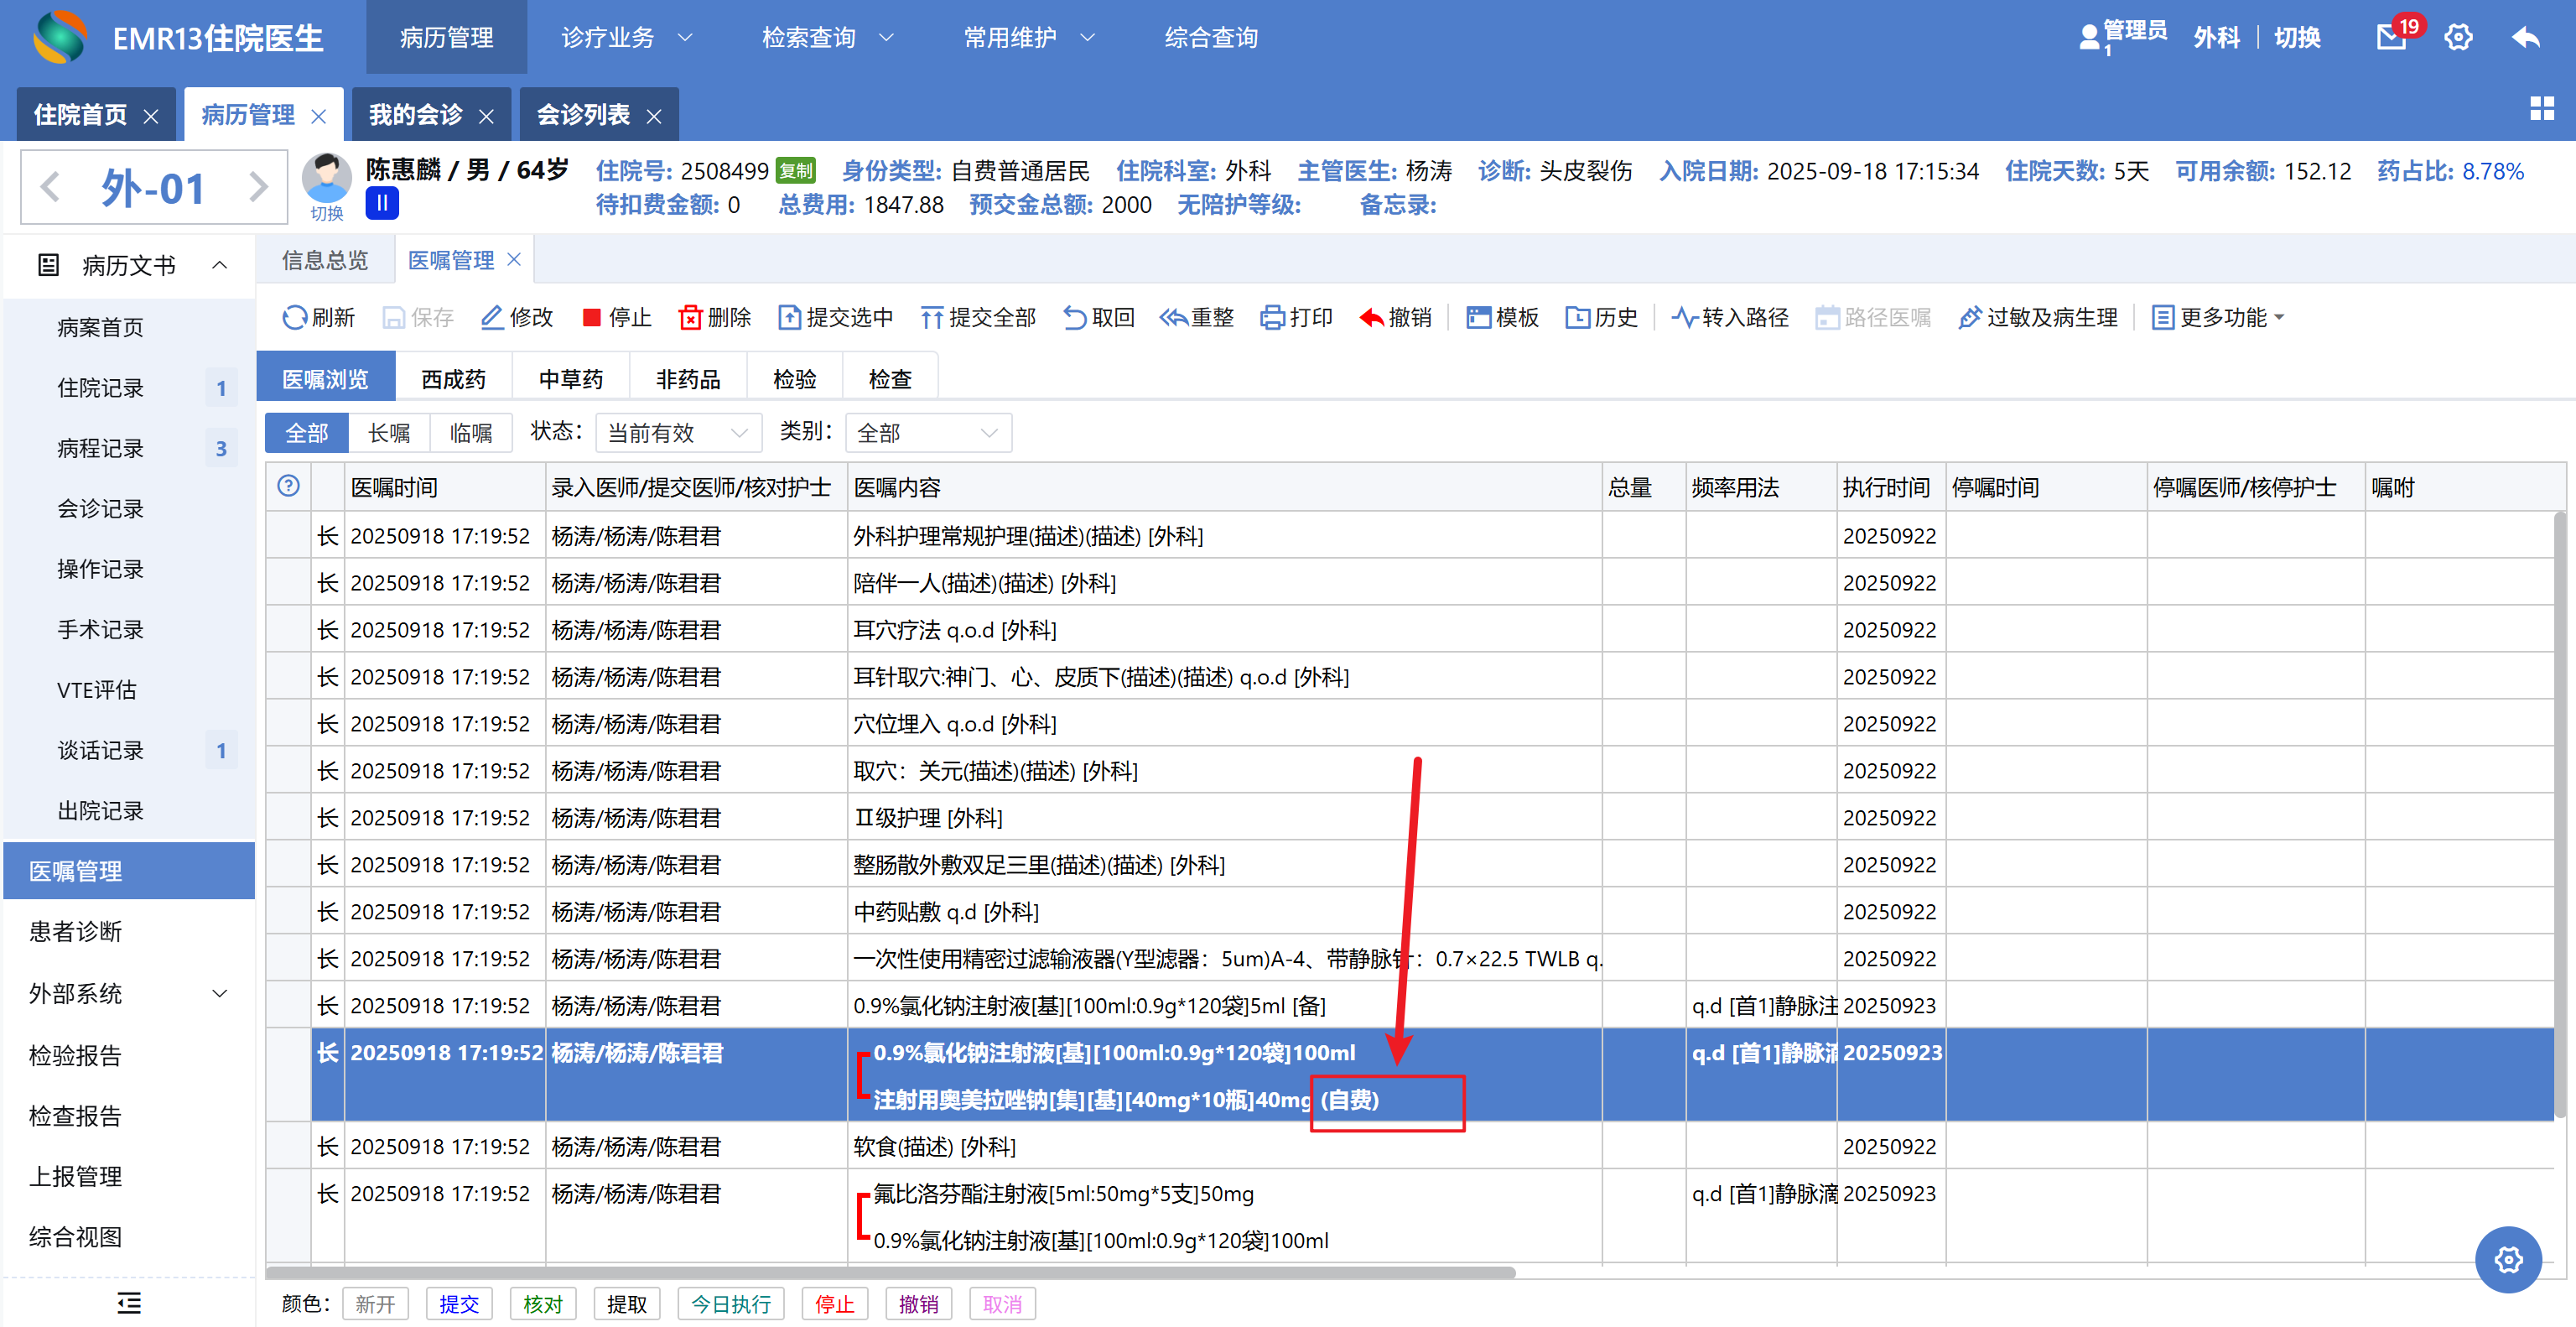The width and height of the screenshot is (2576, 1327).
Task: Click the green 复制 badge beside admission number
Action: click(796, 171)
